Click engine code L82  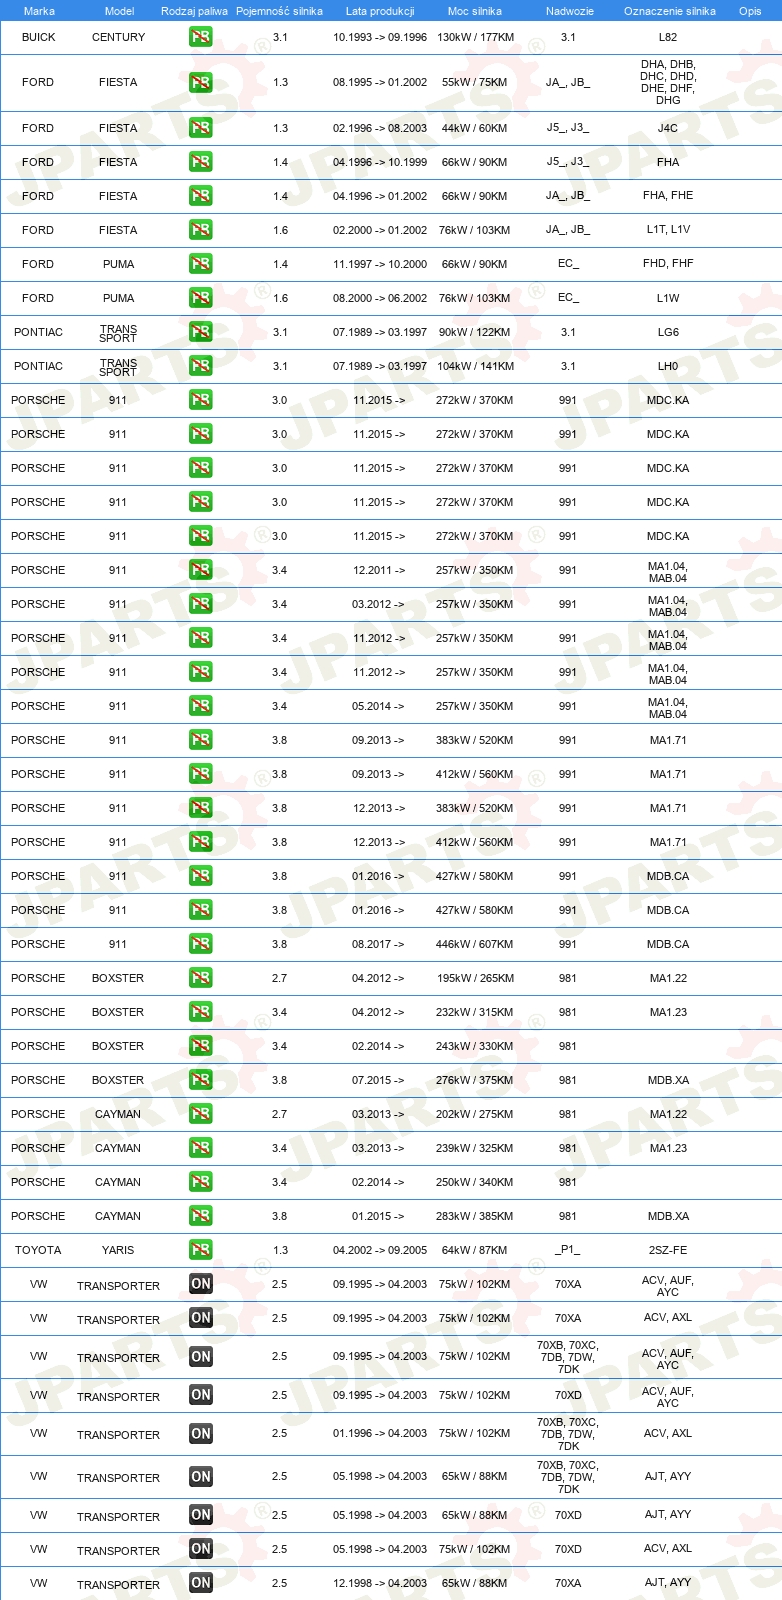pos(668,37)
